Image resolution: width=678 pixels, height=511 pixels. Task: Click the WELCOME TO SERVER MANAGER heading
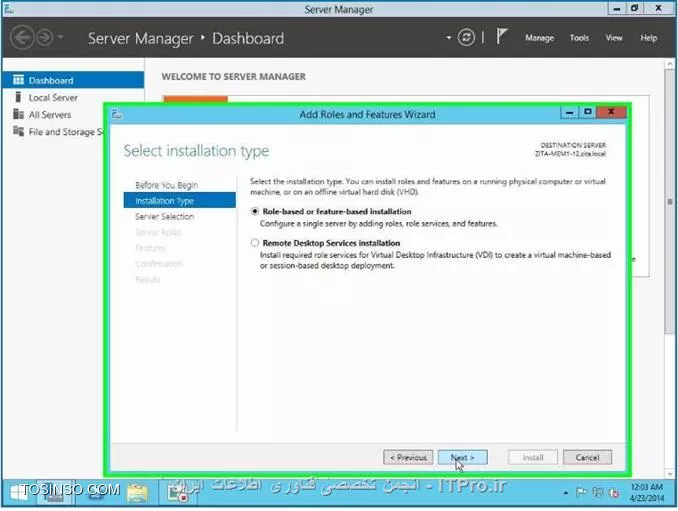pyautogui.click(x=233, y=77)
